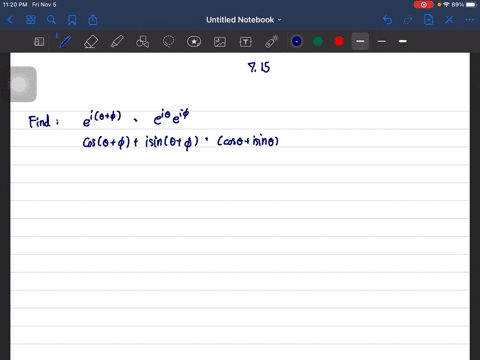Open the Elements sticker tool

[194, 42]
